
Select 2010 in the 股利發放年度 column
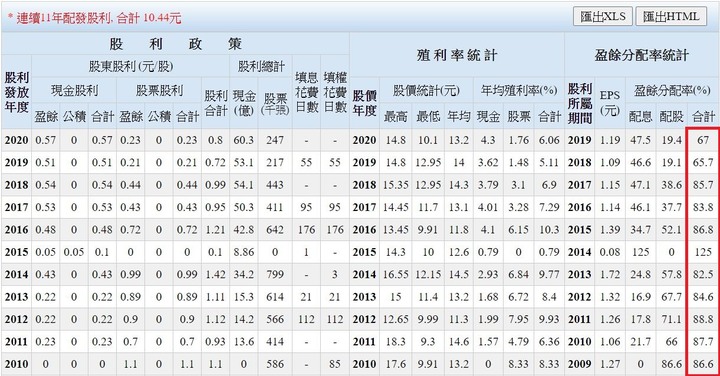pos(17,364)
